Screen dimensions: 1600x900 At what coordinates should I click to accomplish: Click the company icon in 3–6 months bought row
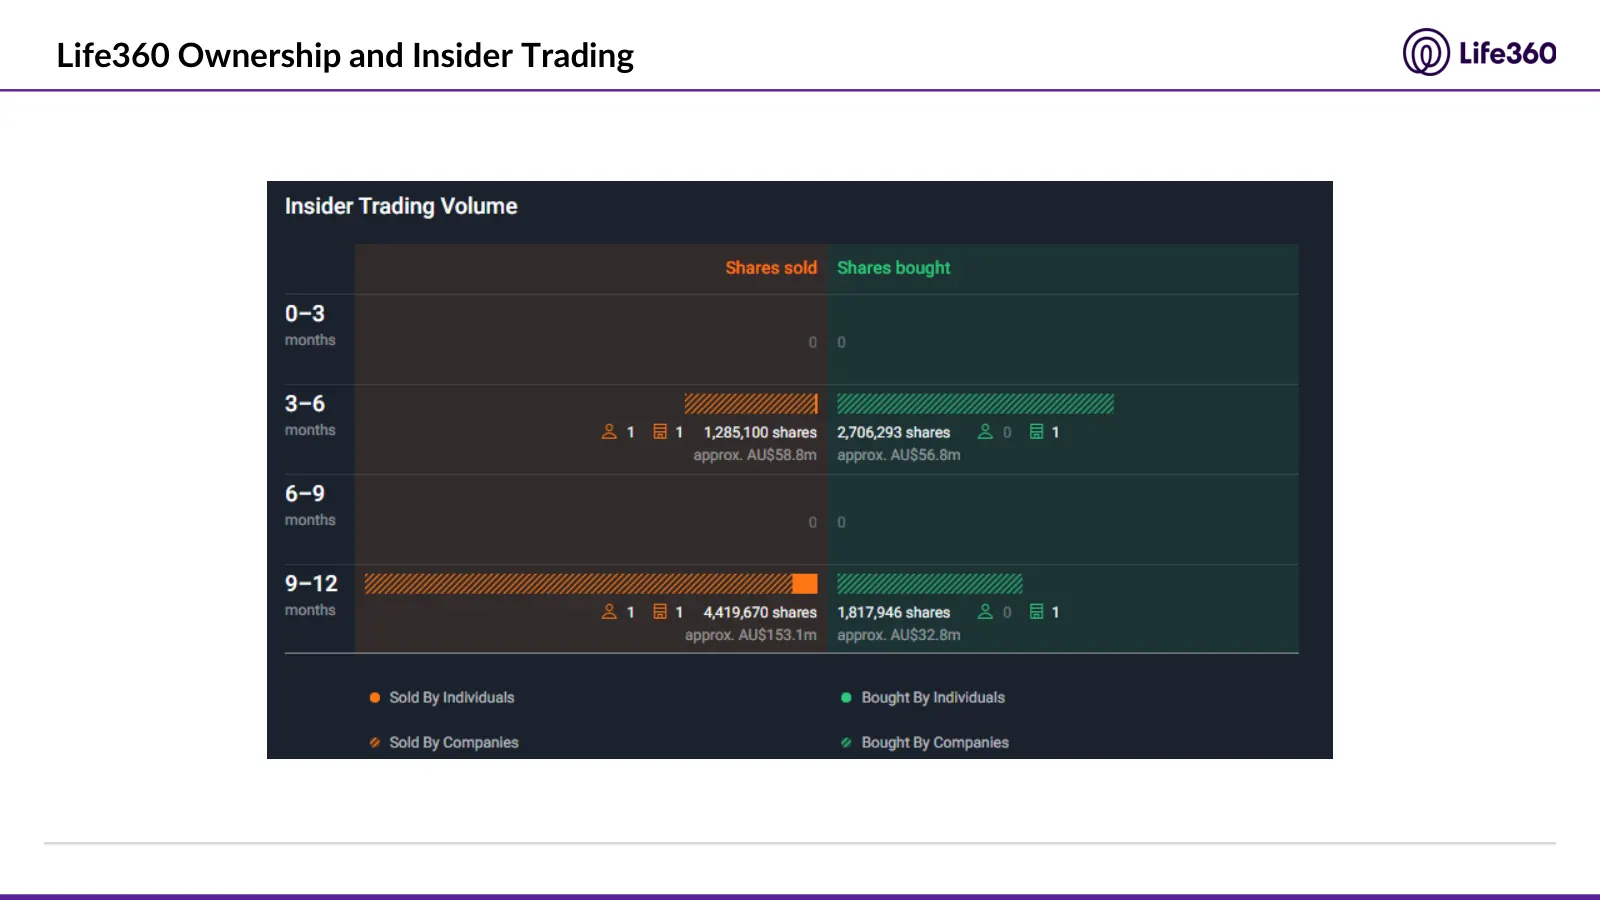pyautogui.click(x=1037, y=432)
